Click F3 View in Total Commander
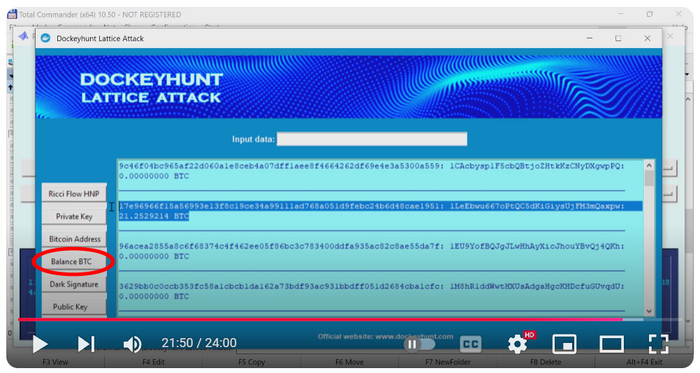Screen dimensions: 700x373 (55, 362)
